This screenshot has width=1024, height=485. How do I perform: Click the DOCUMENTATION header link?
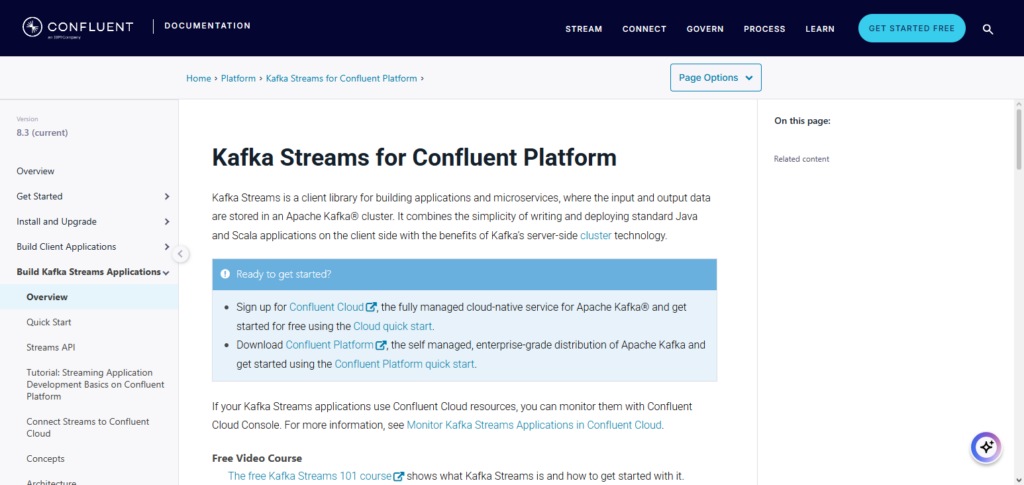pos(207,26)
